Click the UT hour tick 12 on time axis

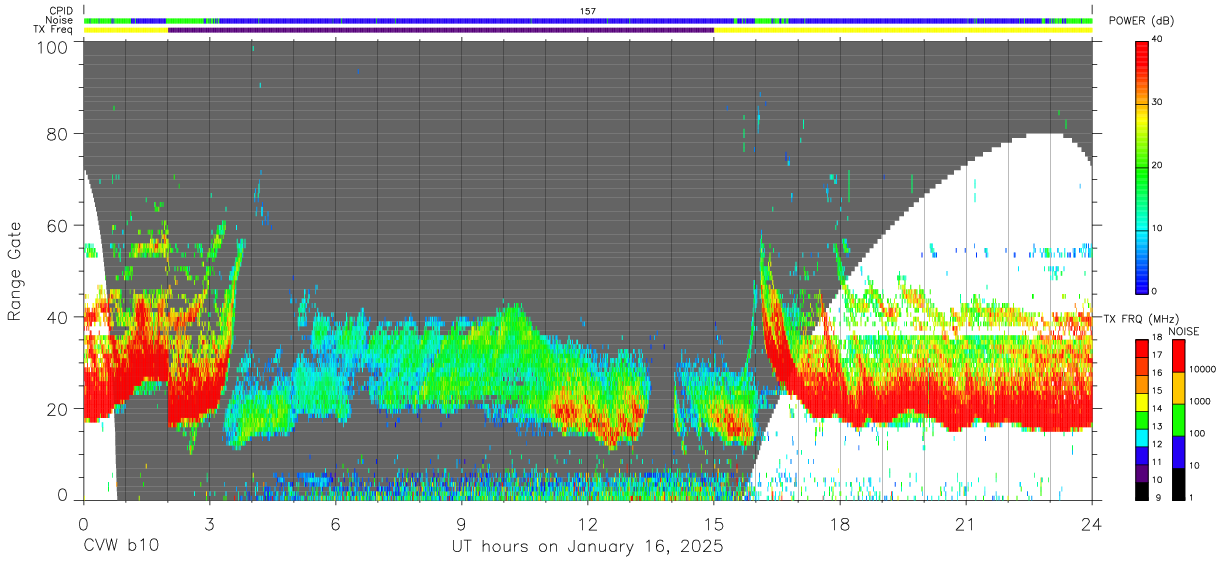pos(588,523)
